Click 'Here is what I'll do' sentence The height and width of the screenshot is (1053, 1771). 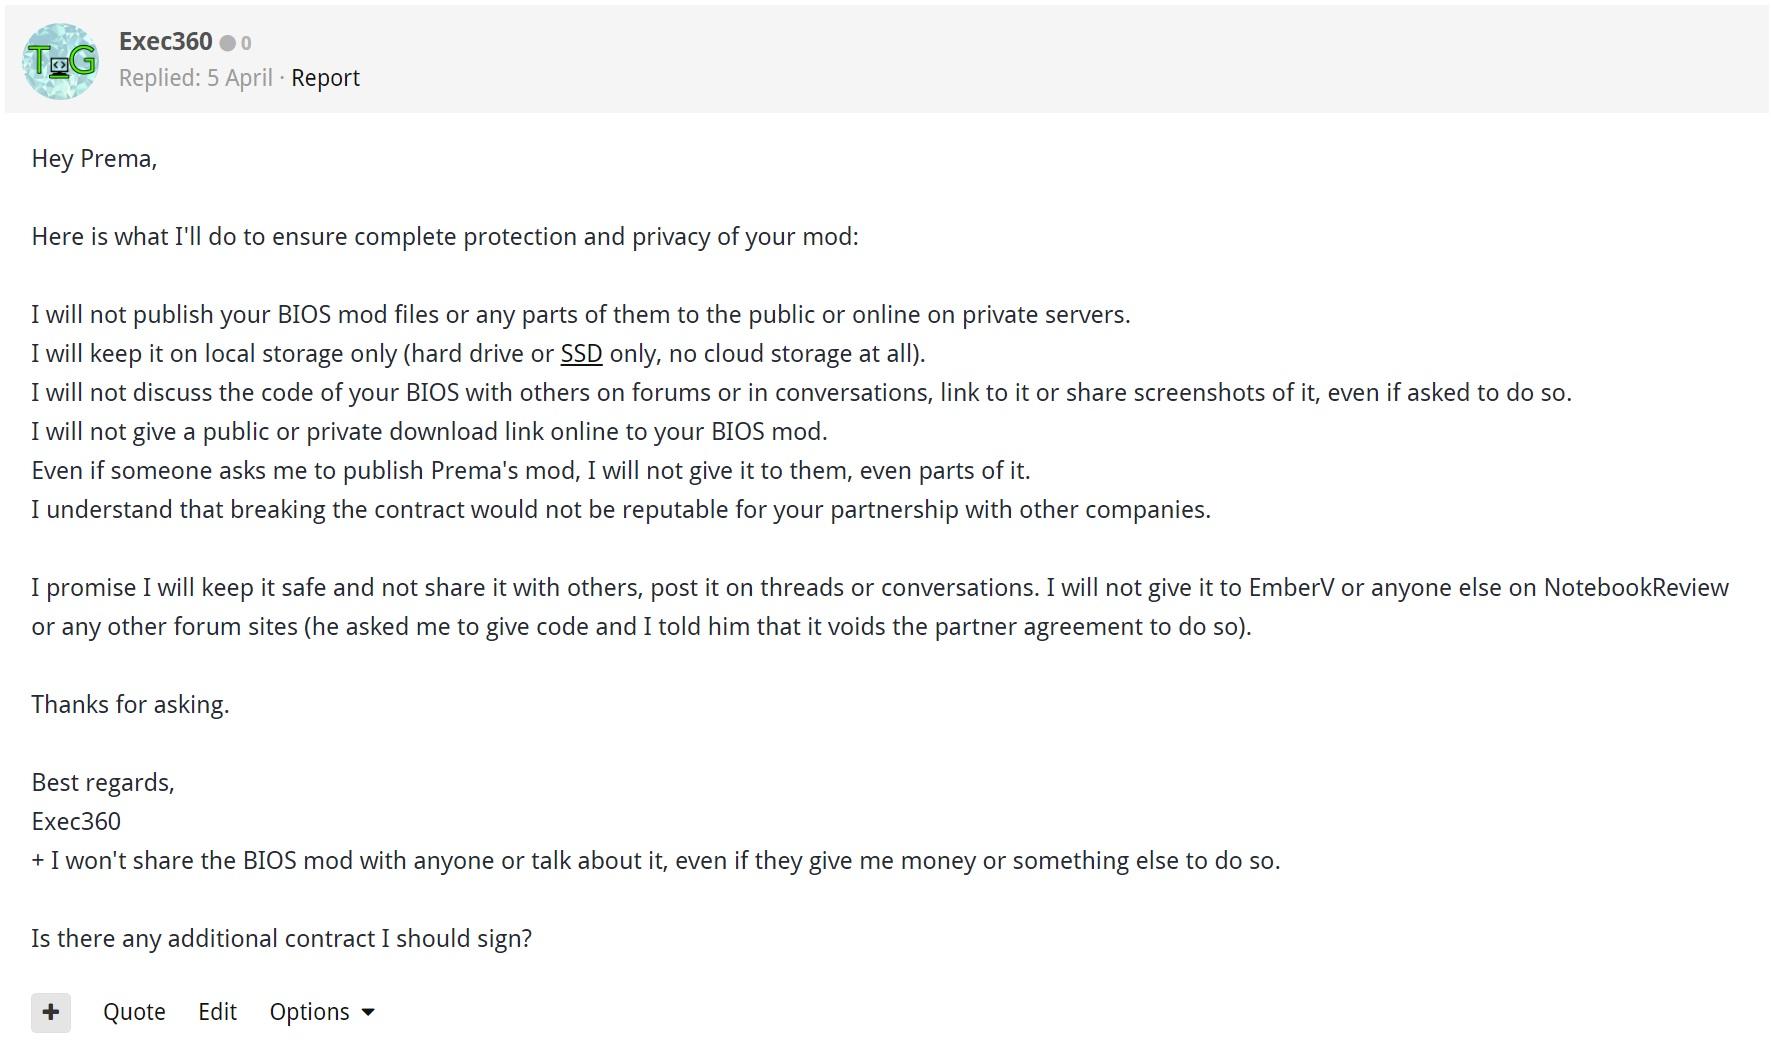[444, 237]
